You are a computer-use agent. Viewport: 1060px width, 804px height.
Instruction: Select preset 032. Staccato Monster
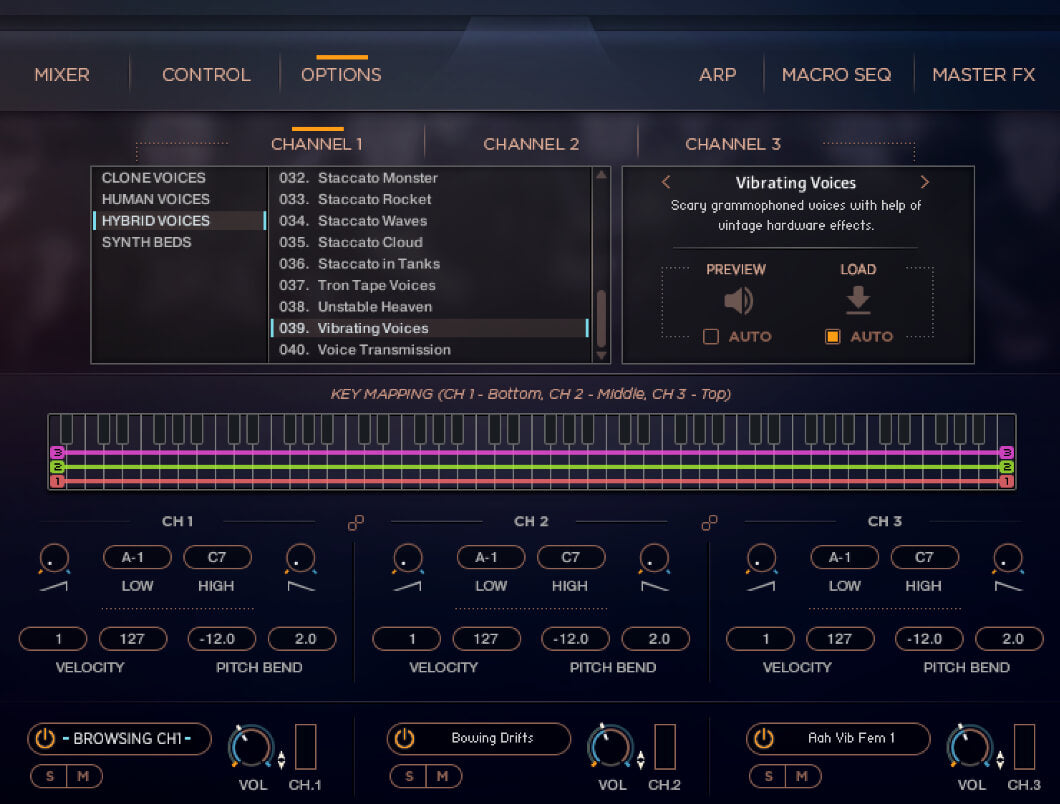point(430,178)
